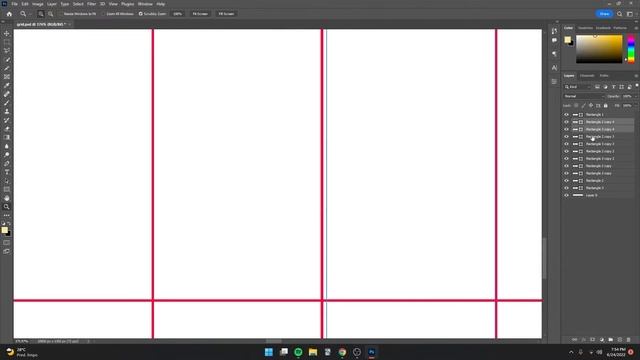Choose Zoom In mode in options bar

point(41,14)
